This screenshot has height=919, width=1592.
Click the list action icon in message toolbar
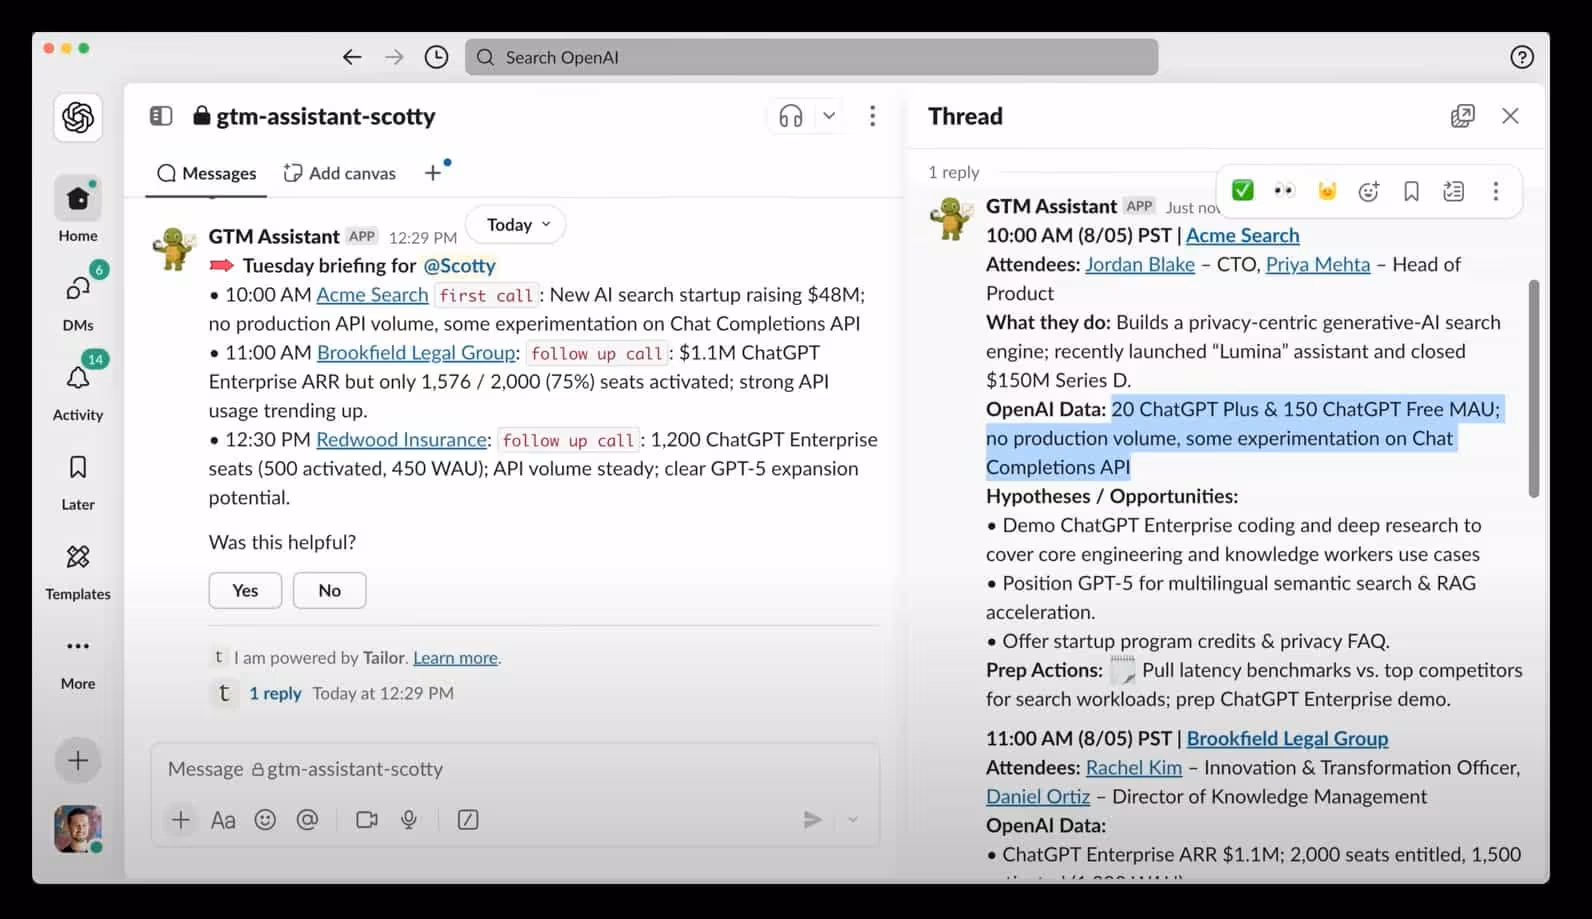click(1453, 191)
